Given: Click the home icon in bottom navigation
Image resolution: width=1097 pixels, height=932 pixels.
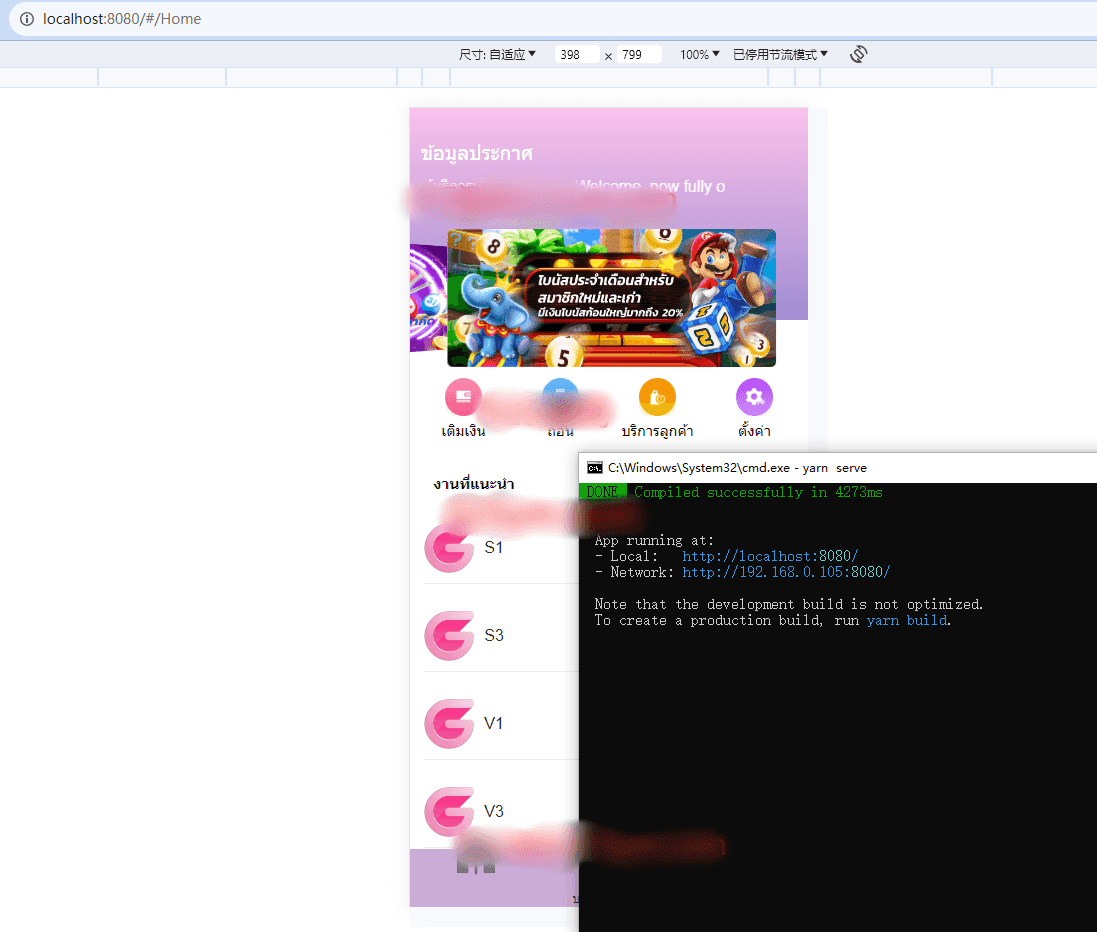Looking at the screenshot, I should (475, 863).
